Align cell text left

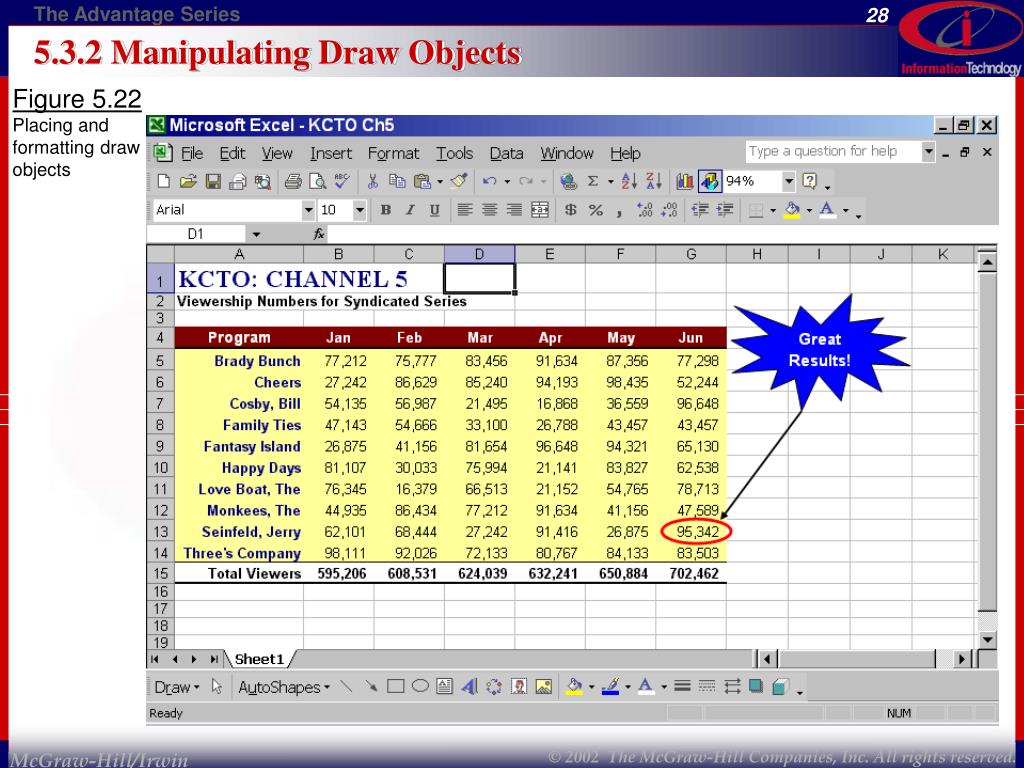click(x=464, y=210)
